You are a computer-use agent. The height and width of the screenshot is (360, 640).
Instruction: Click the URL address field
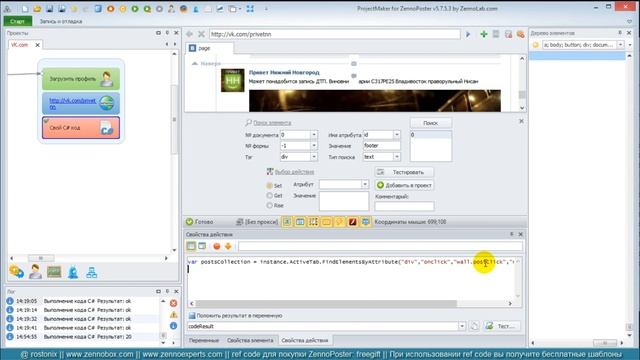click(335, 34)
